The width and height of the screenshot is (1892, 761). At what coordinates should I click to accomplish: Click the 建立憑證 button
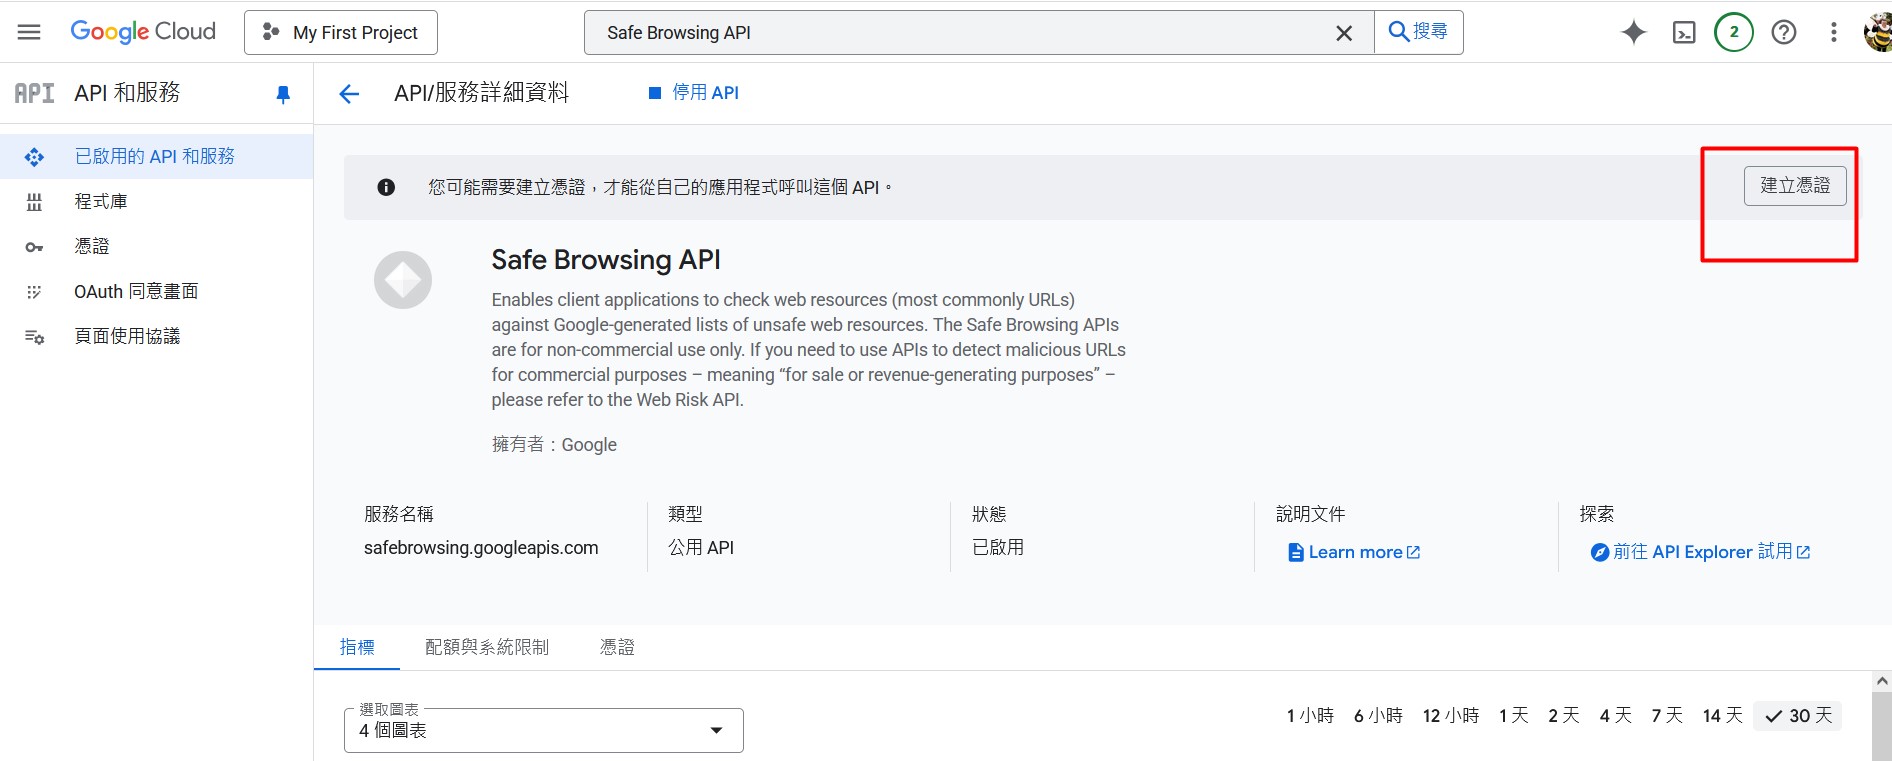point(1794,186)
